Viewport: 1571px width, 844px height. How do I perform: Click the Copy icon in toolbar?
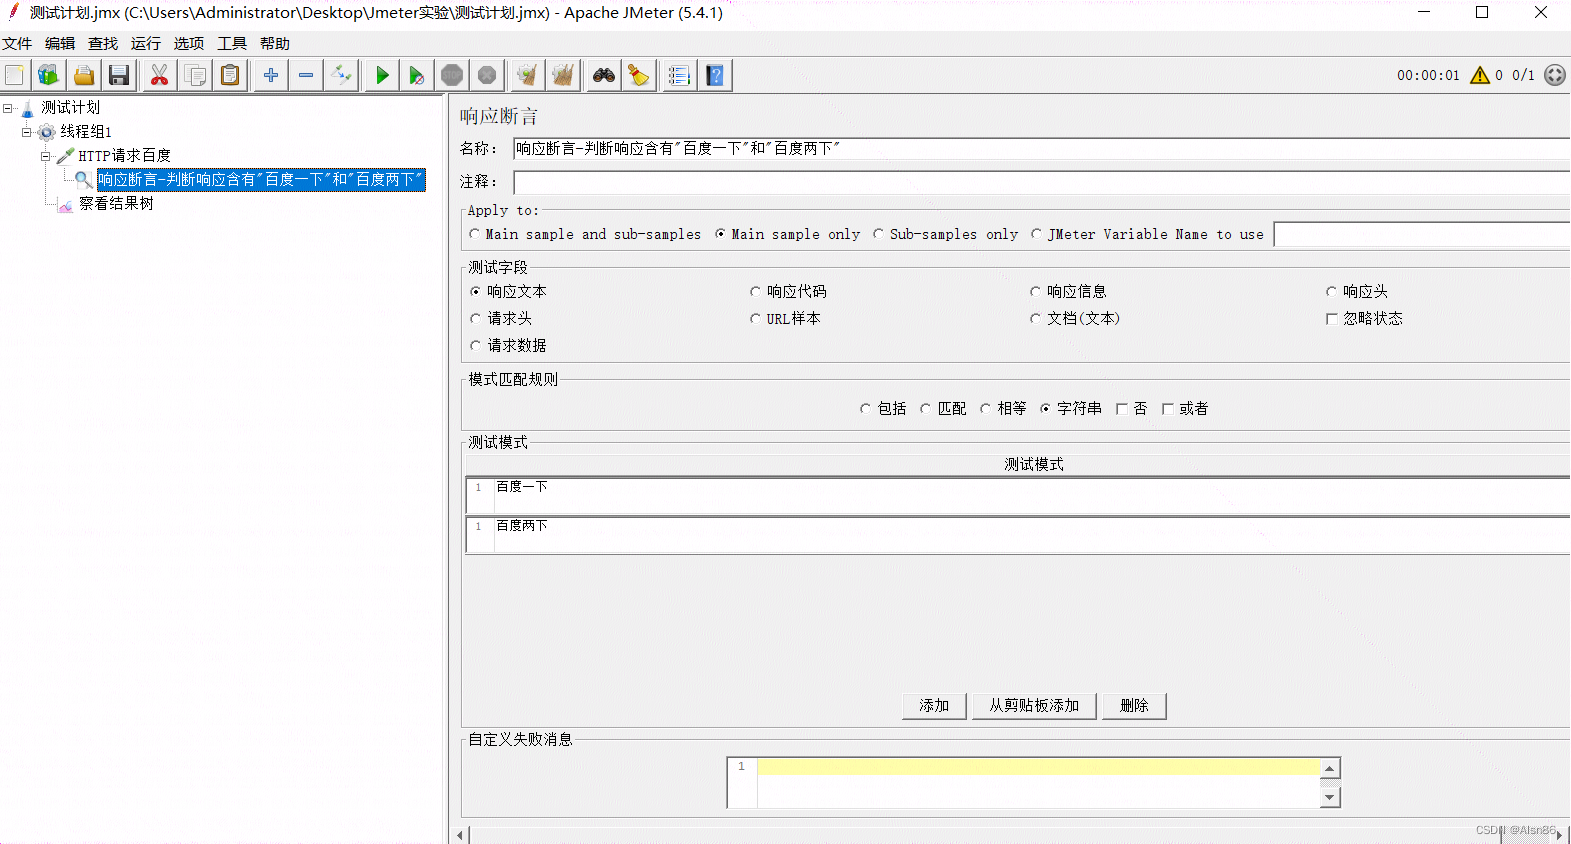195,75
